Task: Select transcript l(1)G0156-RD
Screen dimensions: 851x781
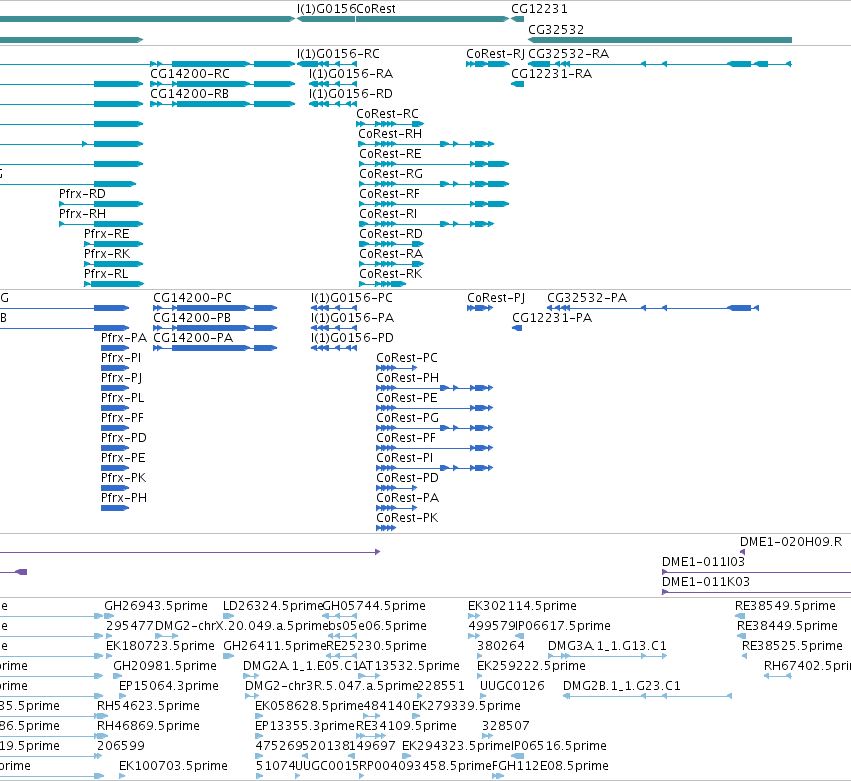Action: tap(333, 104)
